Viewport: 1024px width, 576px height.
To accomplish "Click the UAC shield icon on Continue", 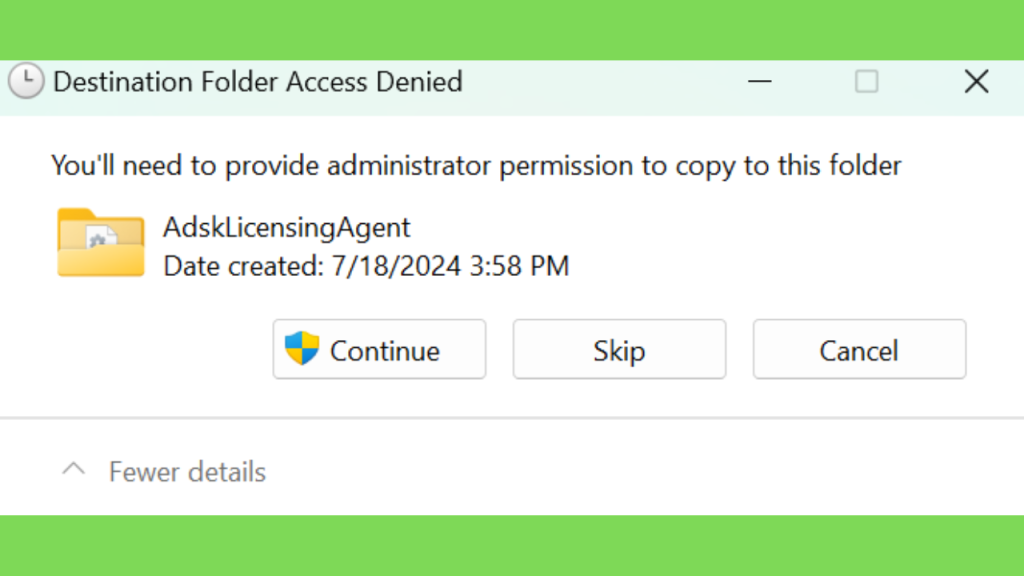I will 302,348.
